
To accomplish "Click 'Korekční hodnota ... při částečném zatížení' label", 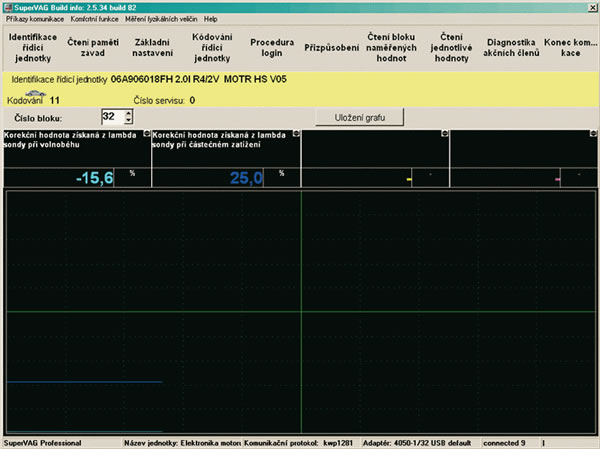I will click(x=219, y=140).
